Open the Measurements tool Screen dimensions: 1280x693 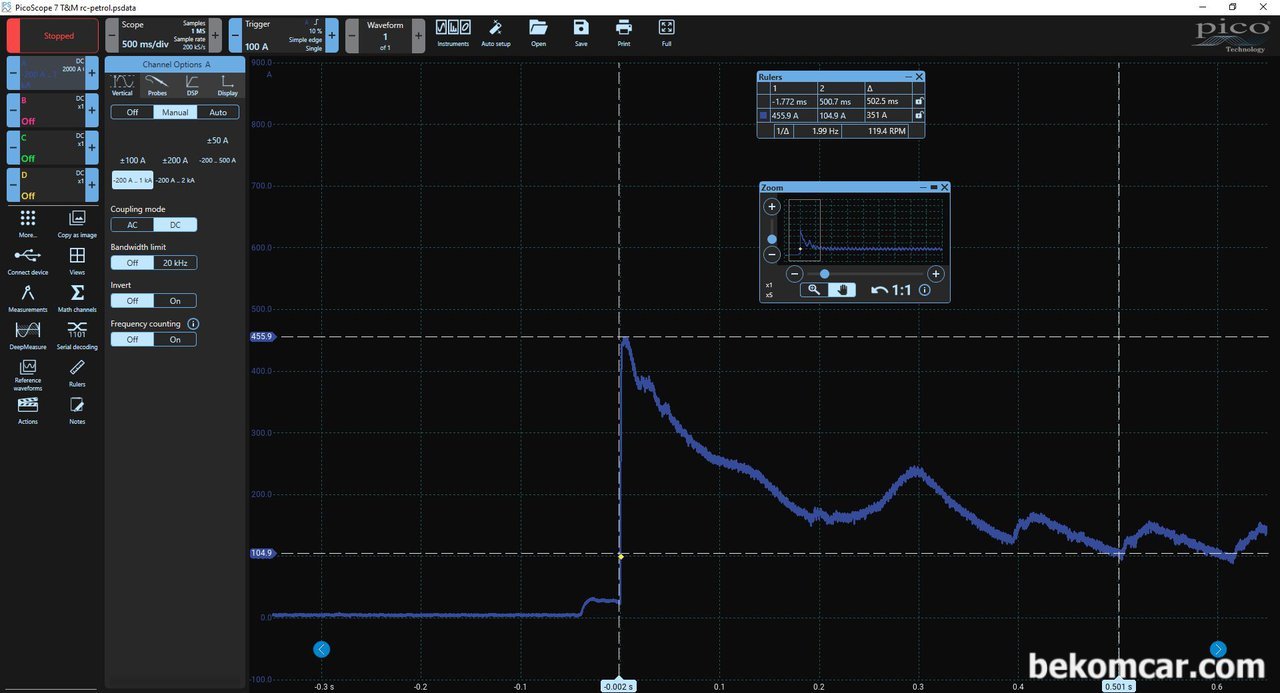coord(28,298)
